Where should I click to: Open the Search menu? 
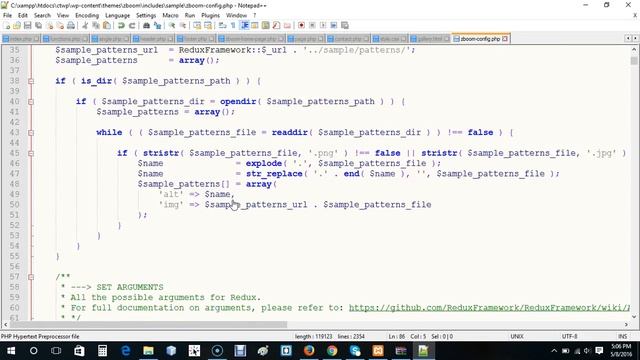[x=42, y=15]
